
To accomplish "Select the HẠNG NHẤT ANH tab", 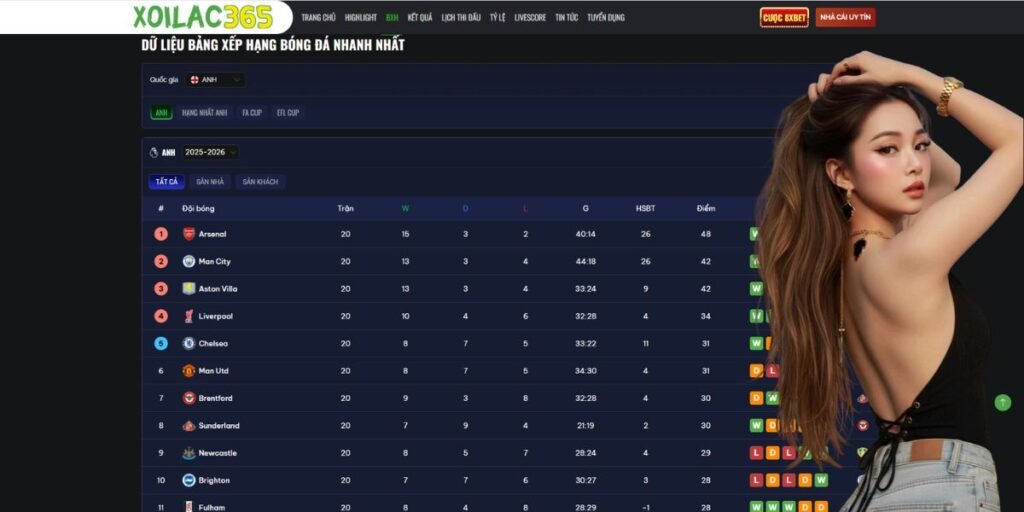I will (x=204, y=113).
